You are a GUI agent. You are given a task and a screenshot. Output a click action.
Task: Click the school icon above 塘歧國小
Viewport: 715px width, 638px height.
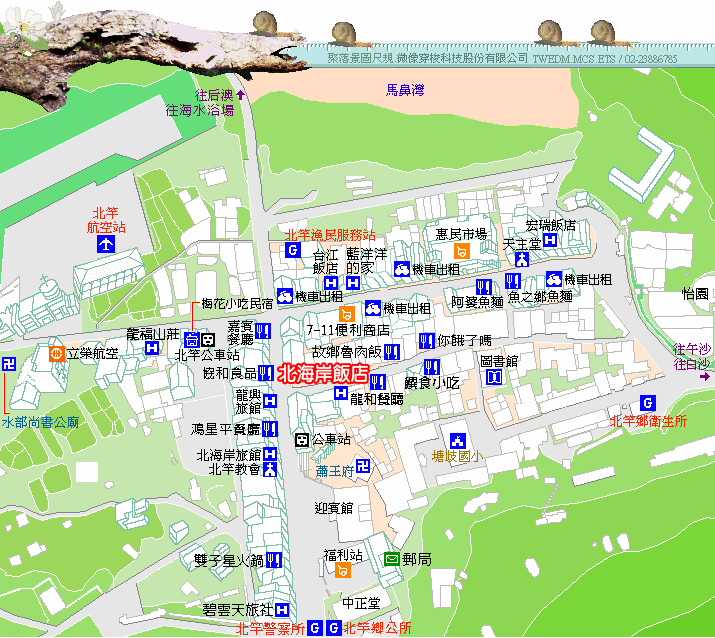coord(458,441)
